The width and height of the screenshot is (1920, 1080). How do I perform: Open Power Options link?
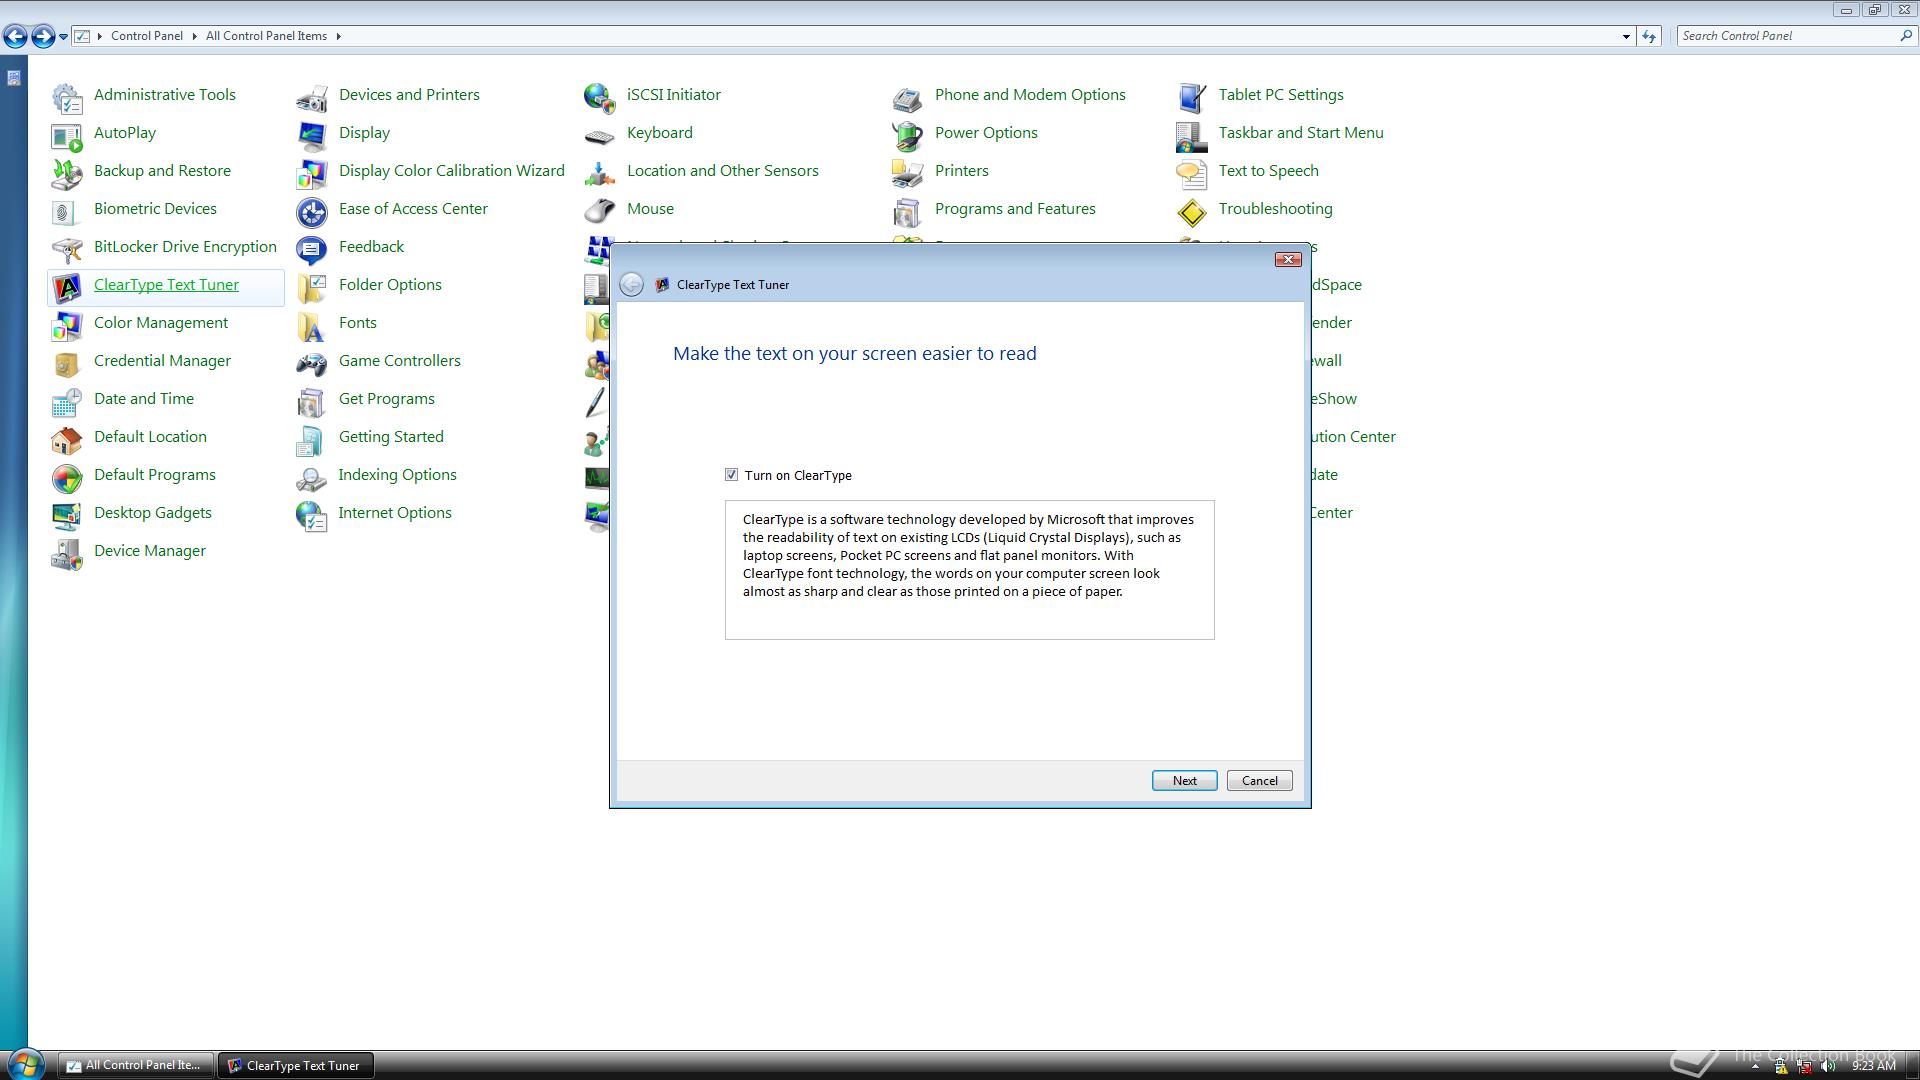pos(986,133)
